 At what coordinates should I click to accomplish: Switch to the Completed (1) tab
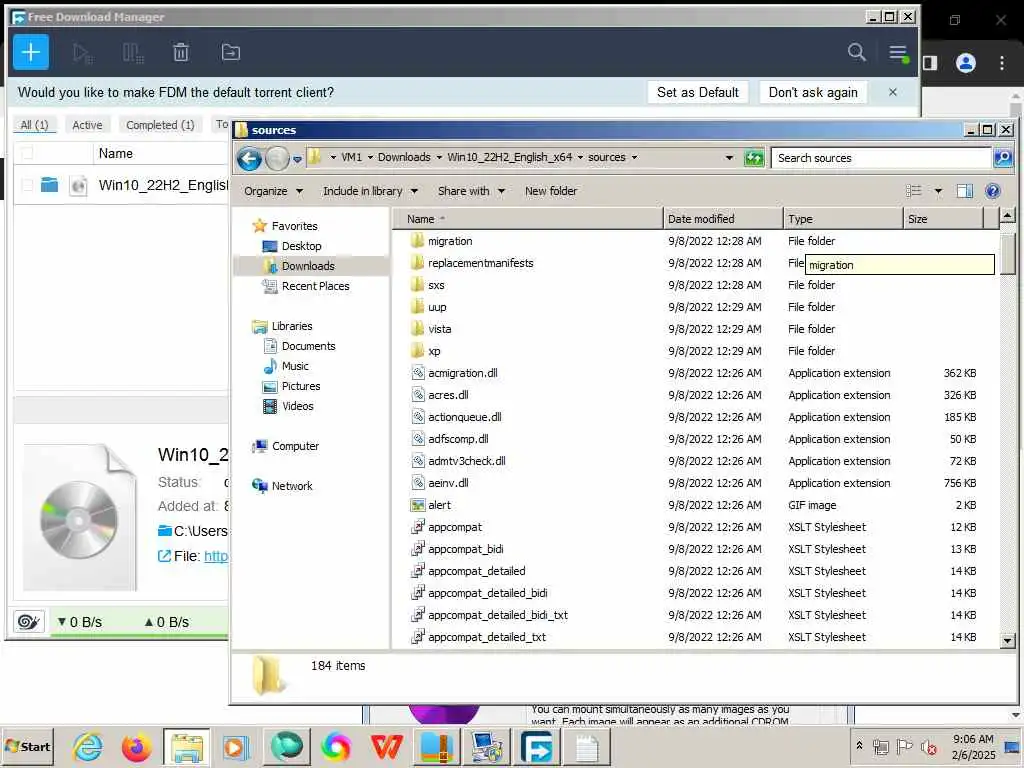tap(160, 125)
